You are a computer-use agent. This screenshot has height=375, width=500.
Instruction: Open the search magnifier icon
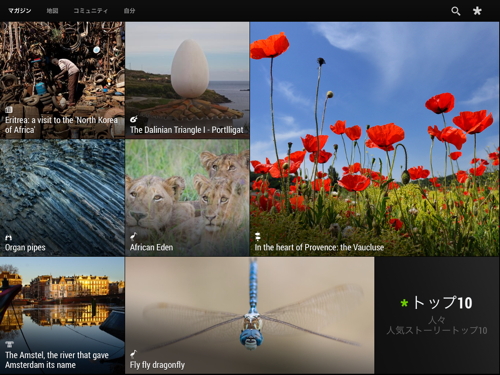pyautogui.click(x=456, y=11)
